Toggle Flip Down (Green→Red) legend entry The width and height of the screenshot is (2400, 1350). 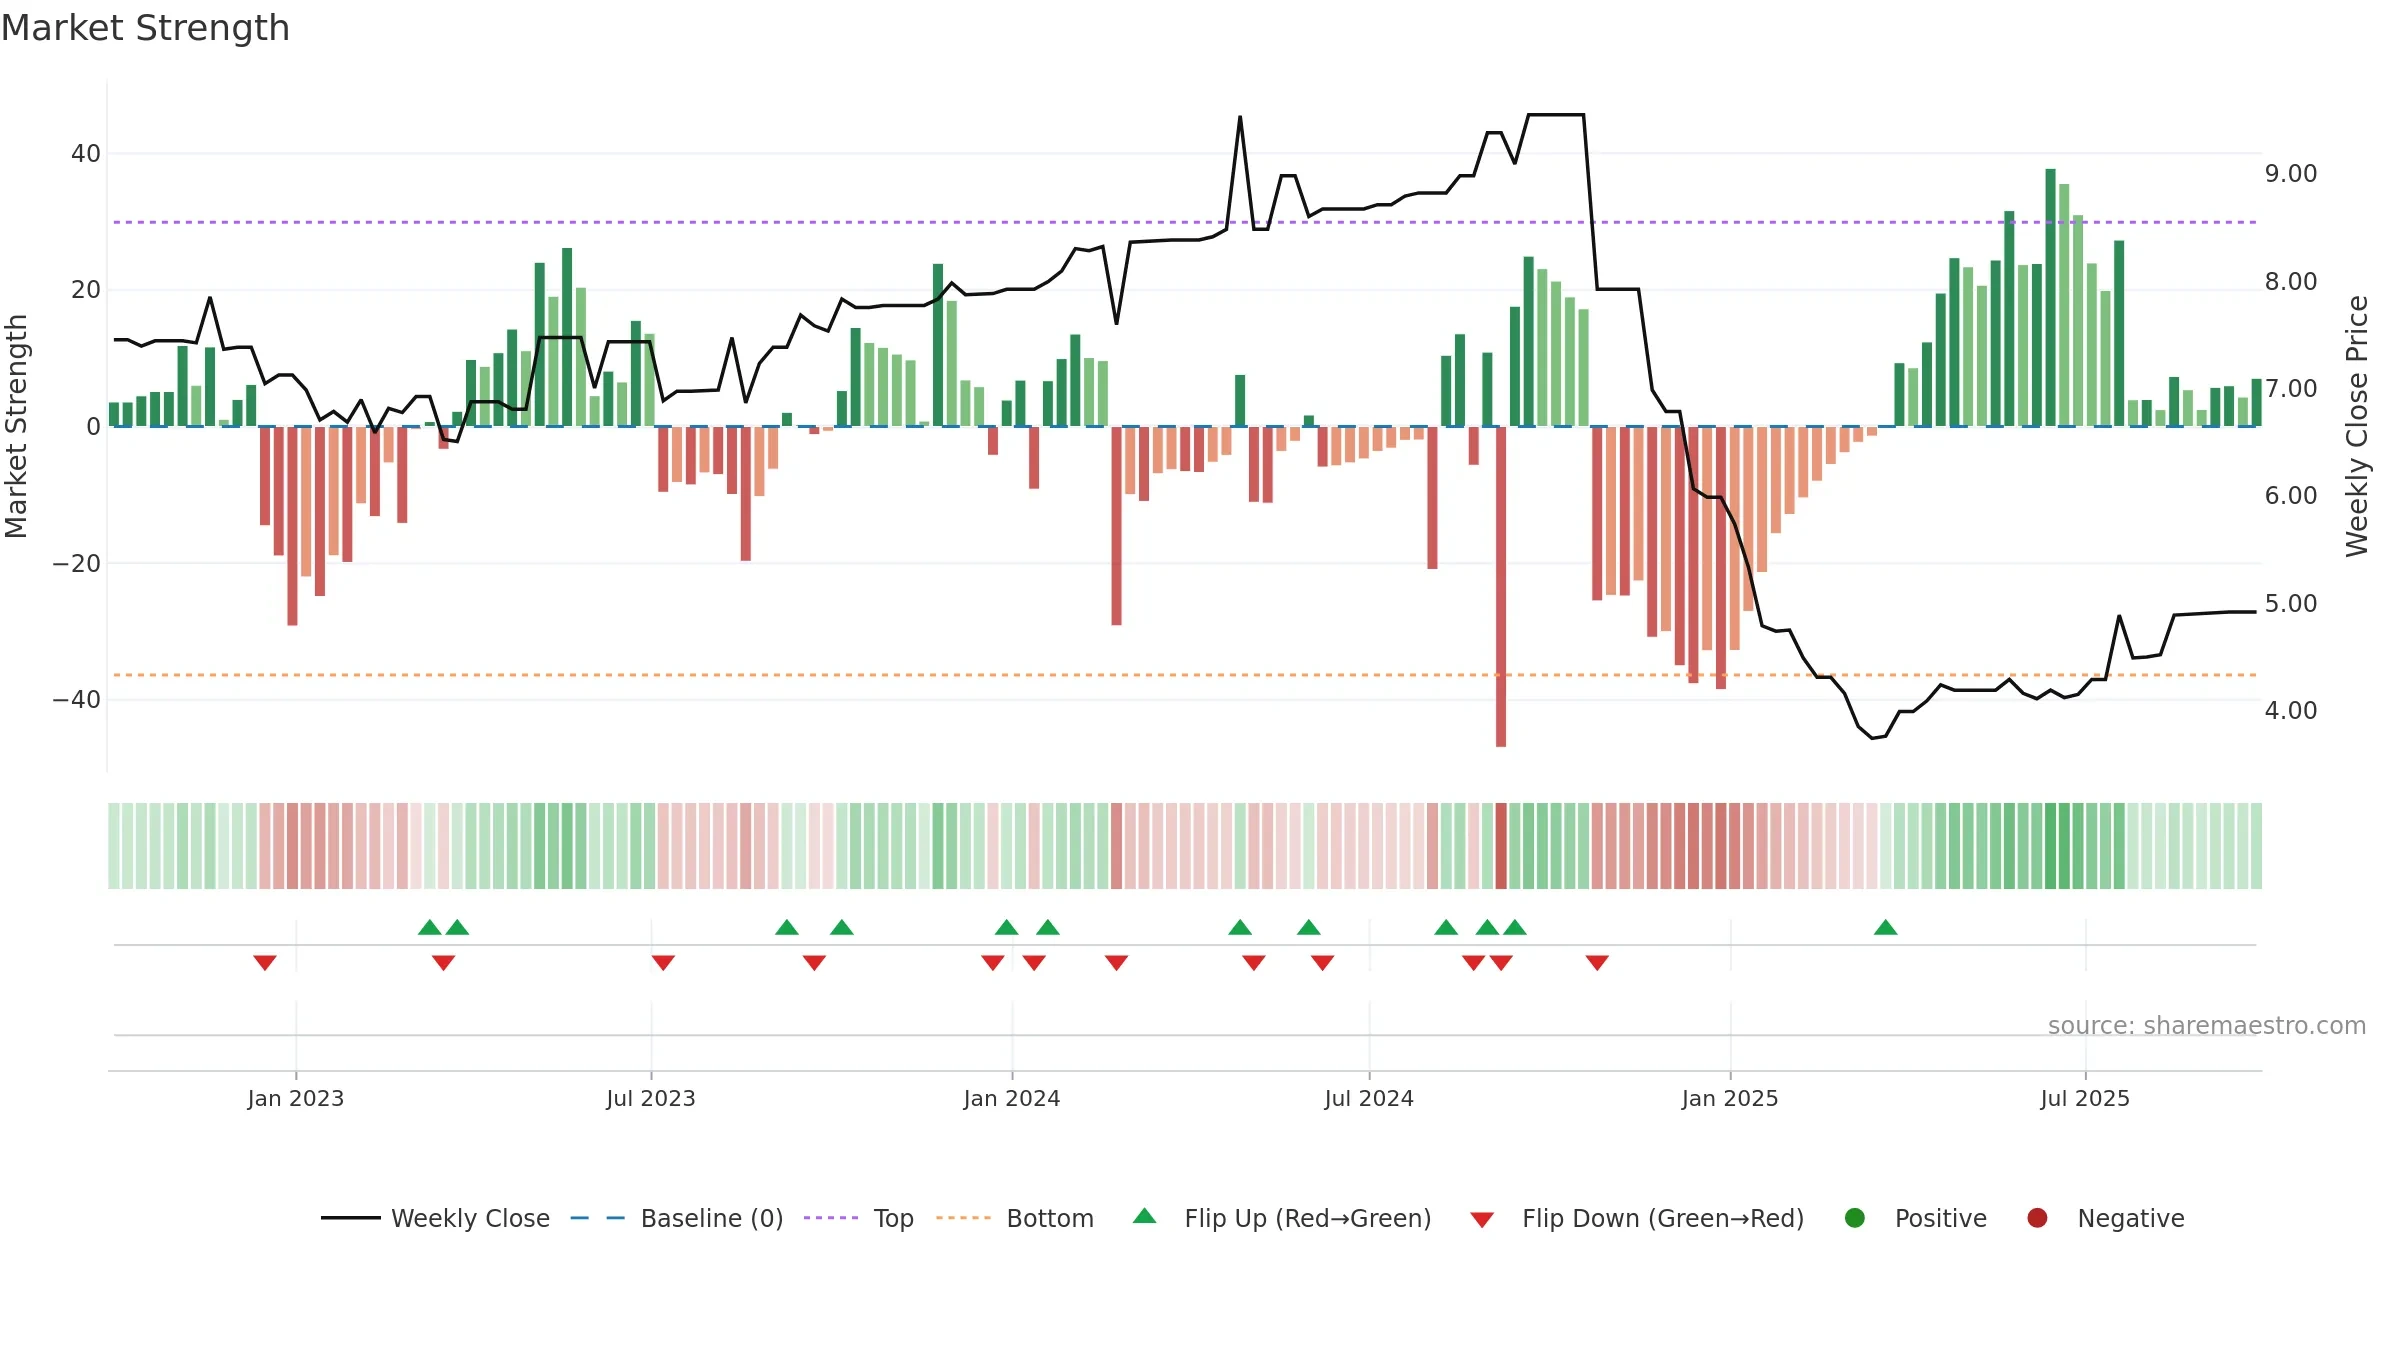coord(1637,1218)
